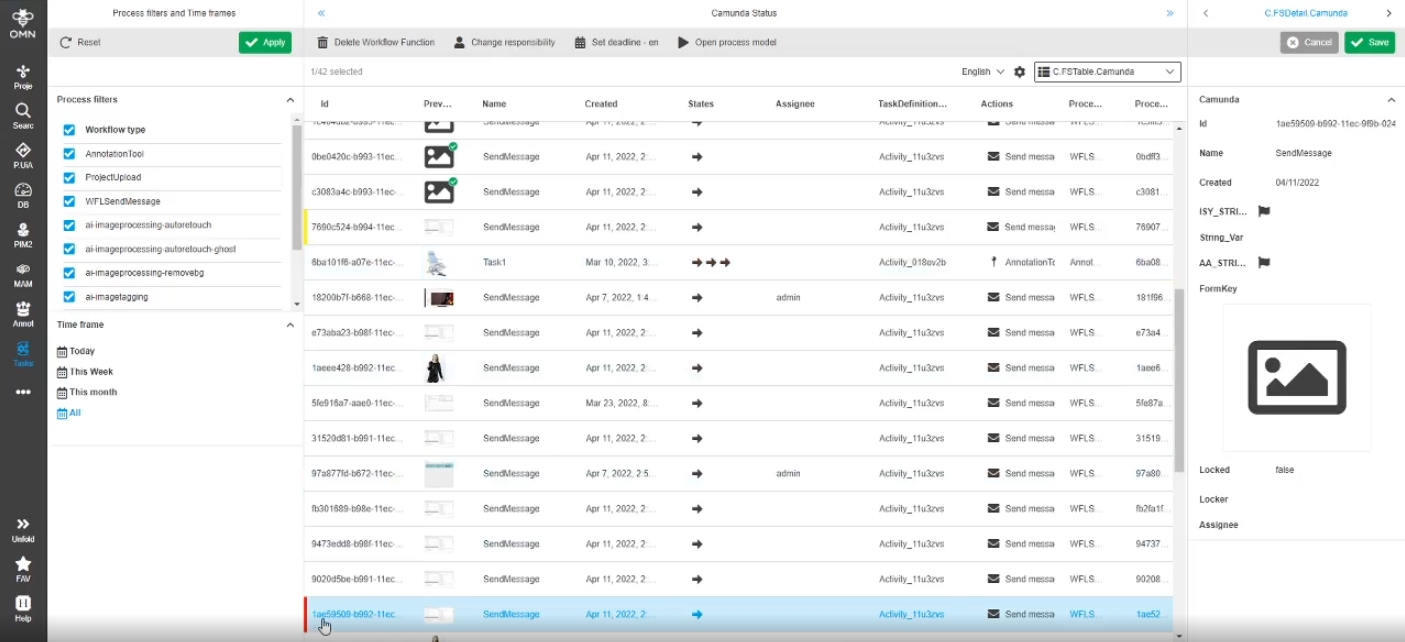This screenshot has width=1405, height=642.
Task: Click the Task1 row preview thumbnail
Action: click(x=438, y=262)
